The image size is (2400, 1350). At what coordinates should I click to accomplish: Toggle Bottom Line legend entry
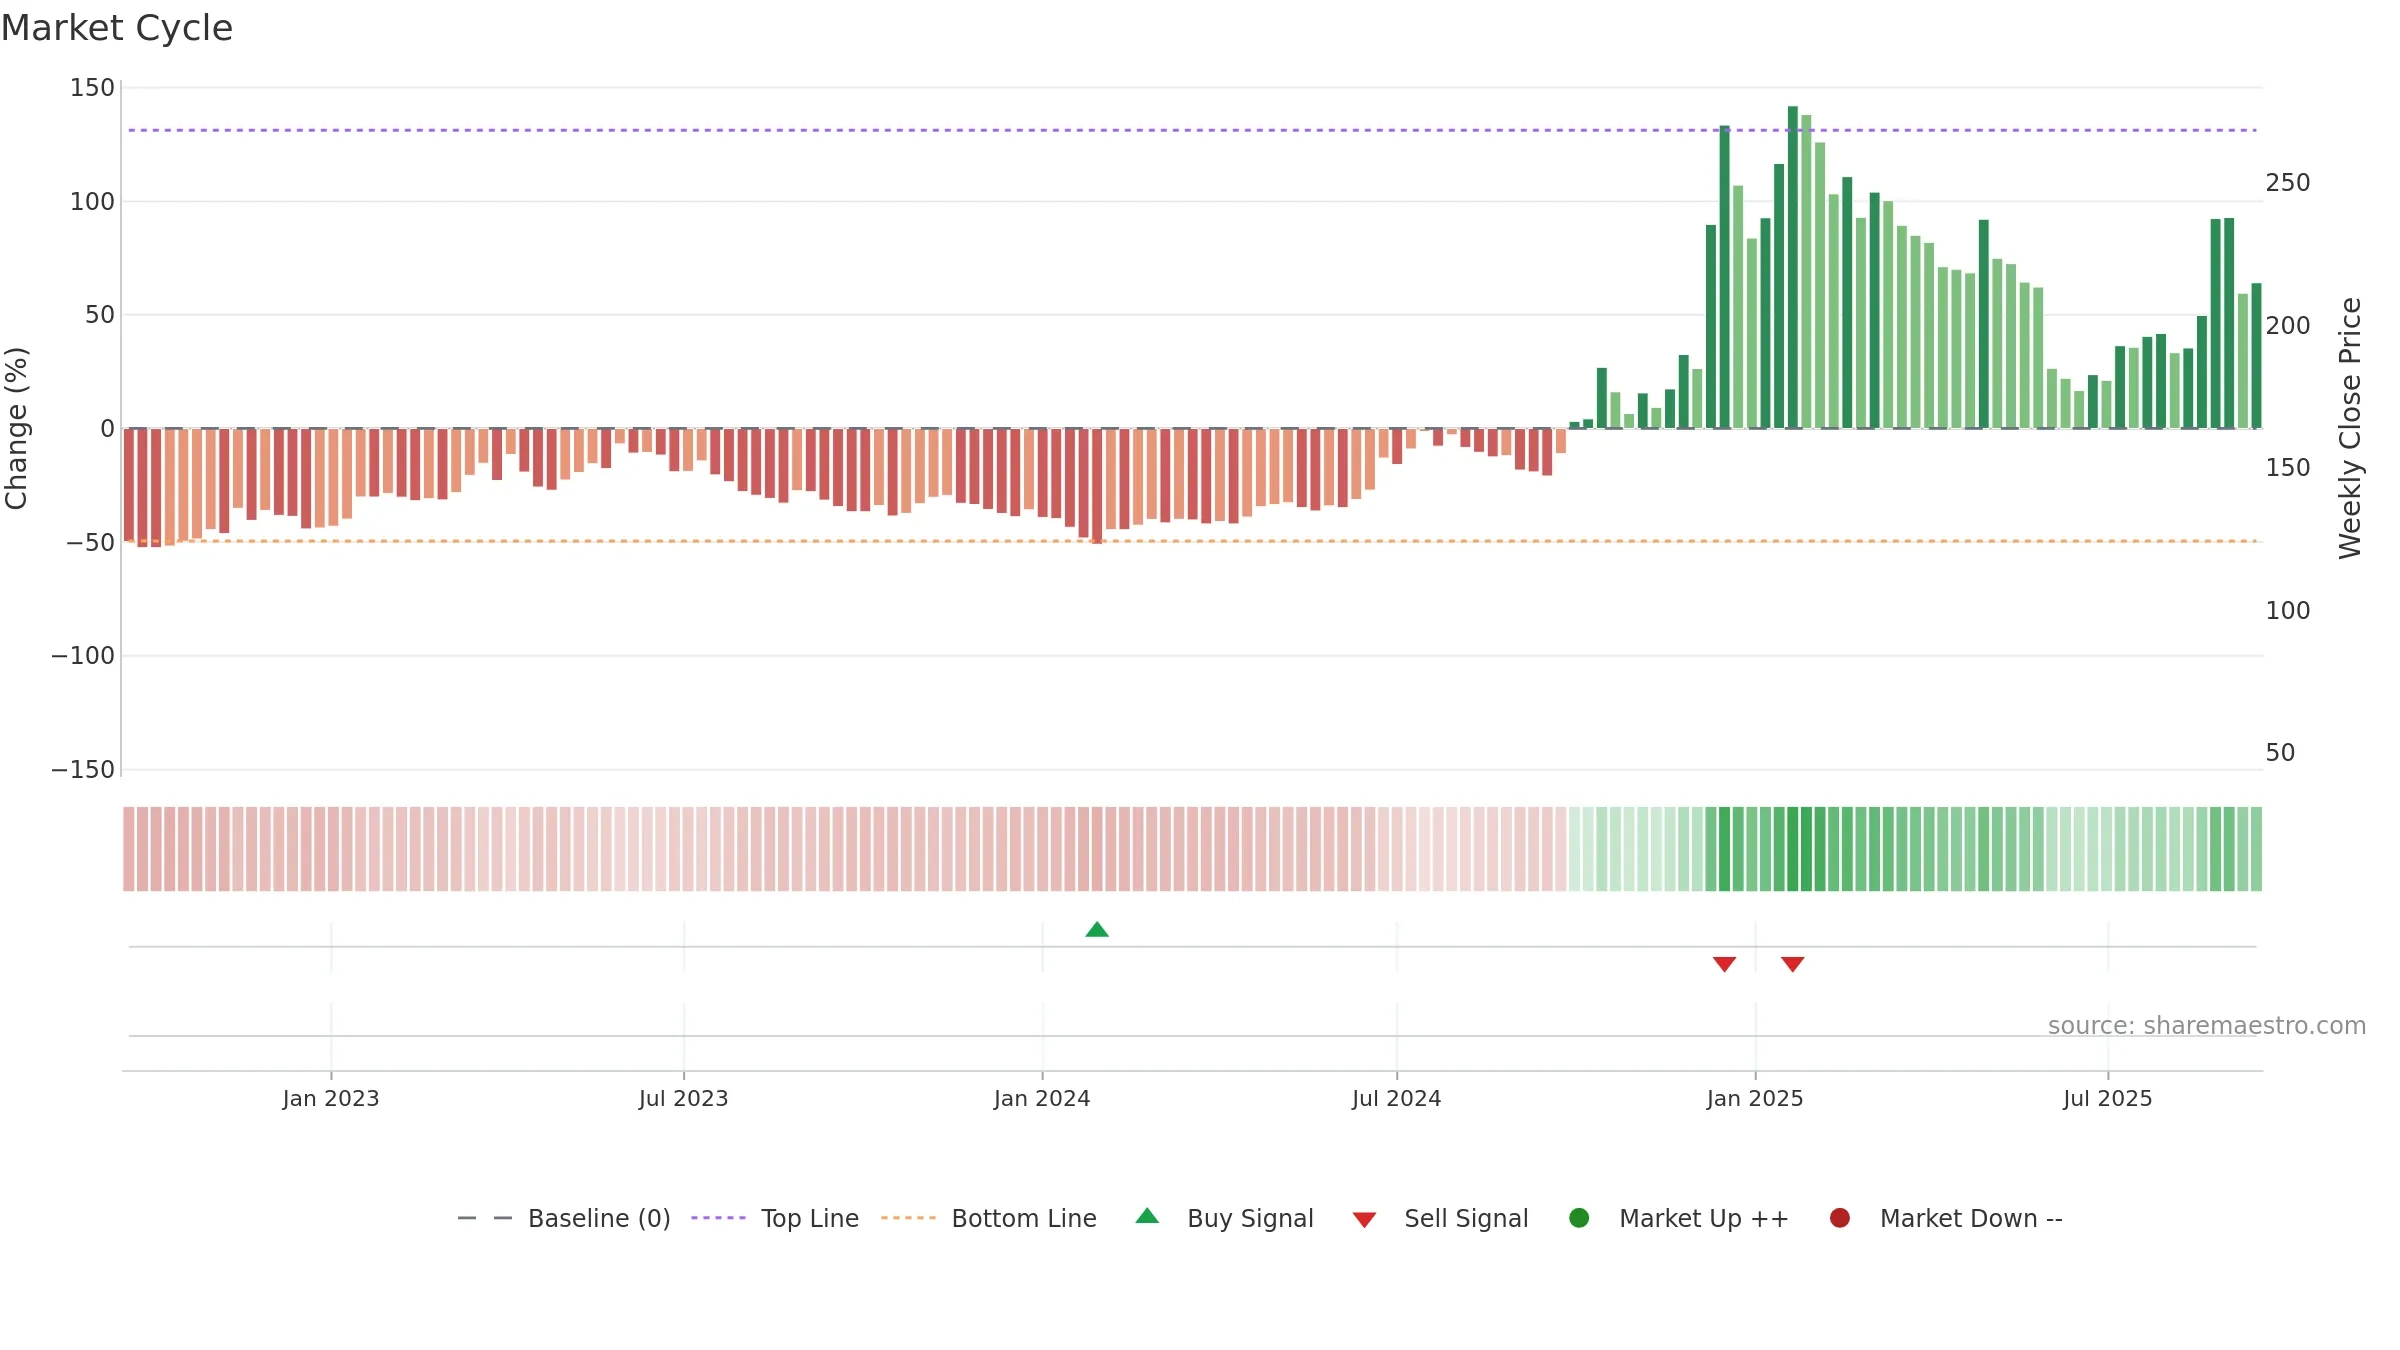pos(989,1218)
